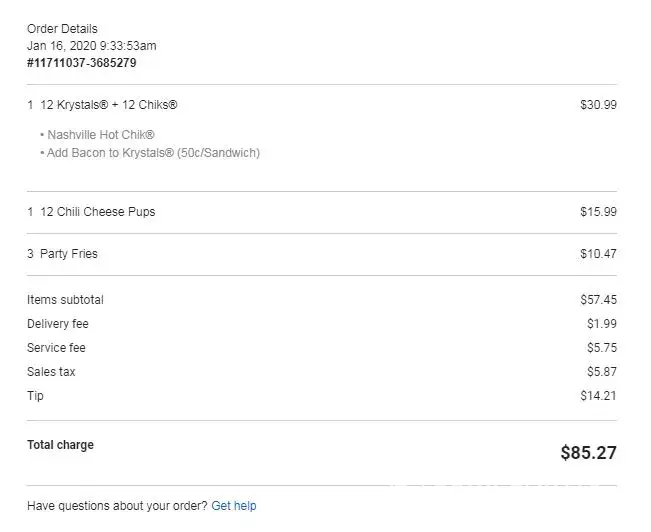Click the 'Have questions about your order?' text
Viewport: 651px width, 532px height.
tap(117, 506)
